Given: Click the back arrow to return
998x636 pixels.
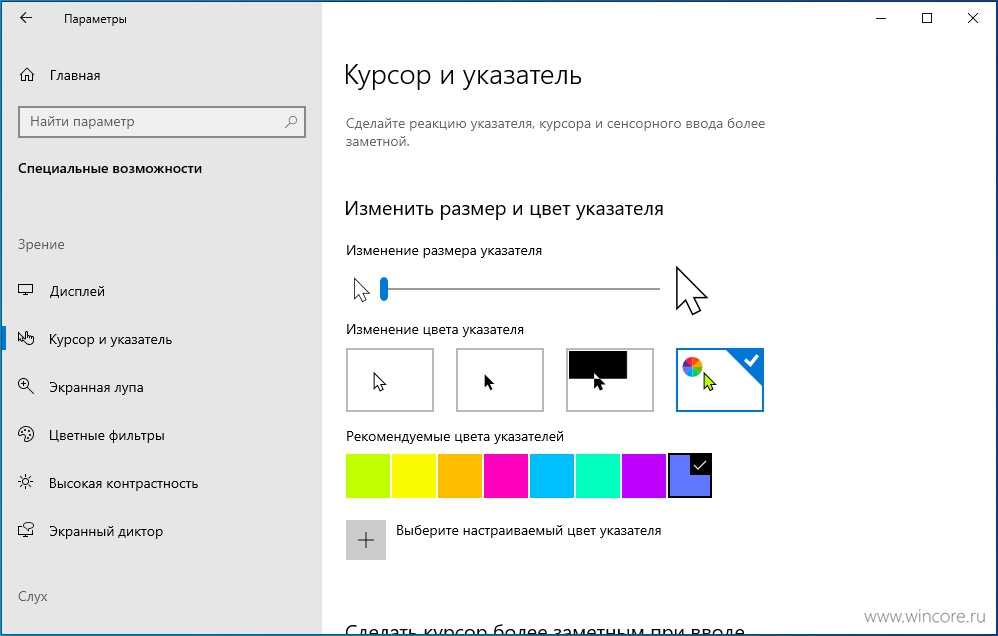Looking at the screenshot, I should pos(26,18).
